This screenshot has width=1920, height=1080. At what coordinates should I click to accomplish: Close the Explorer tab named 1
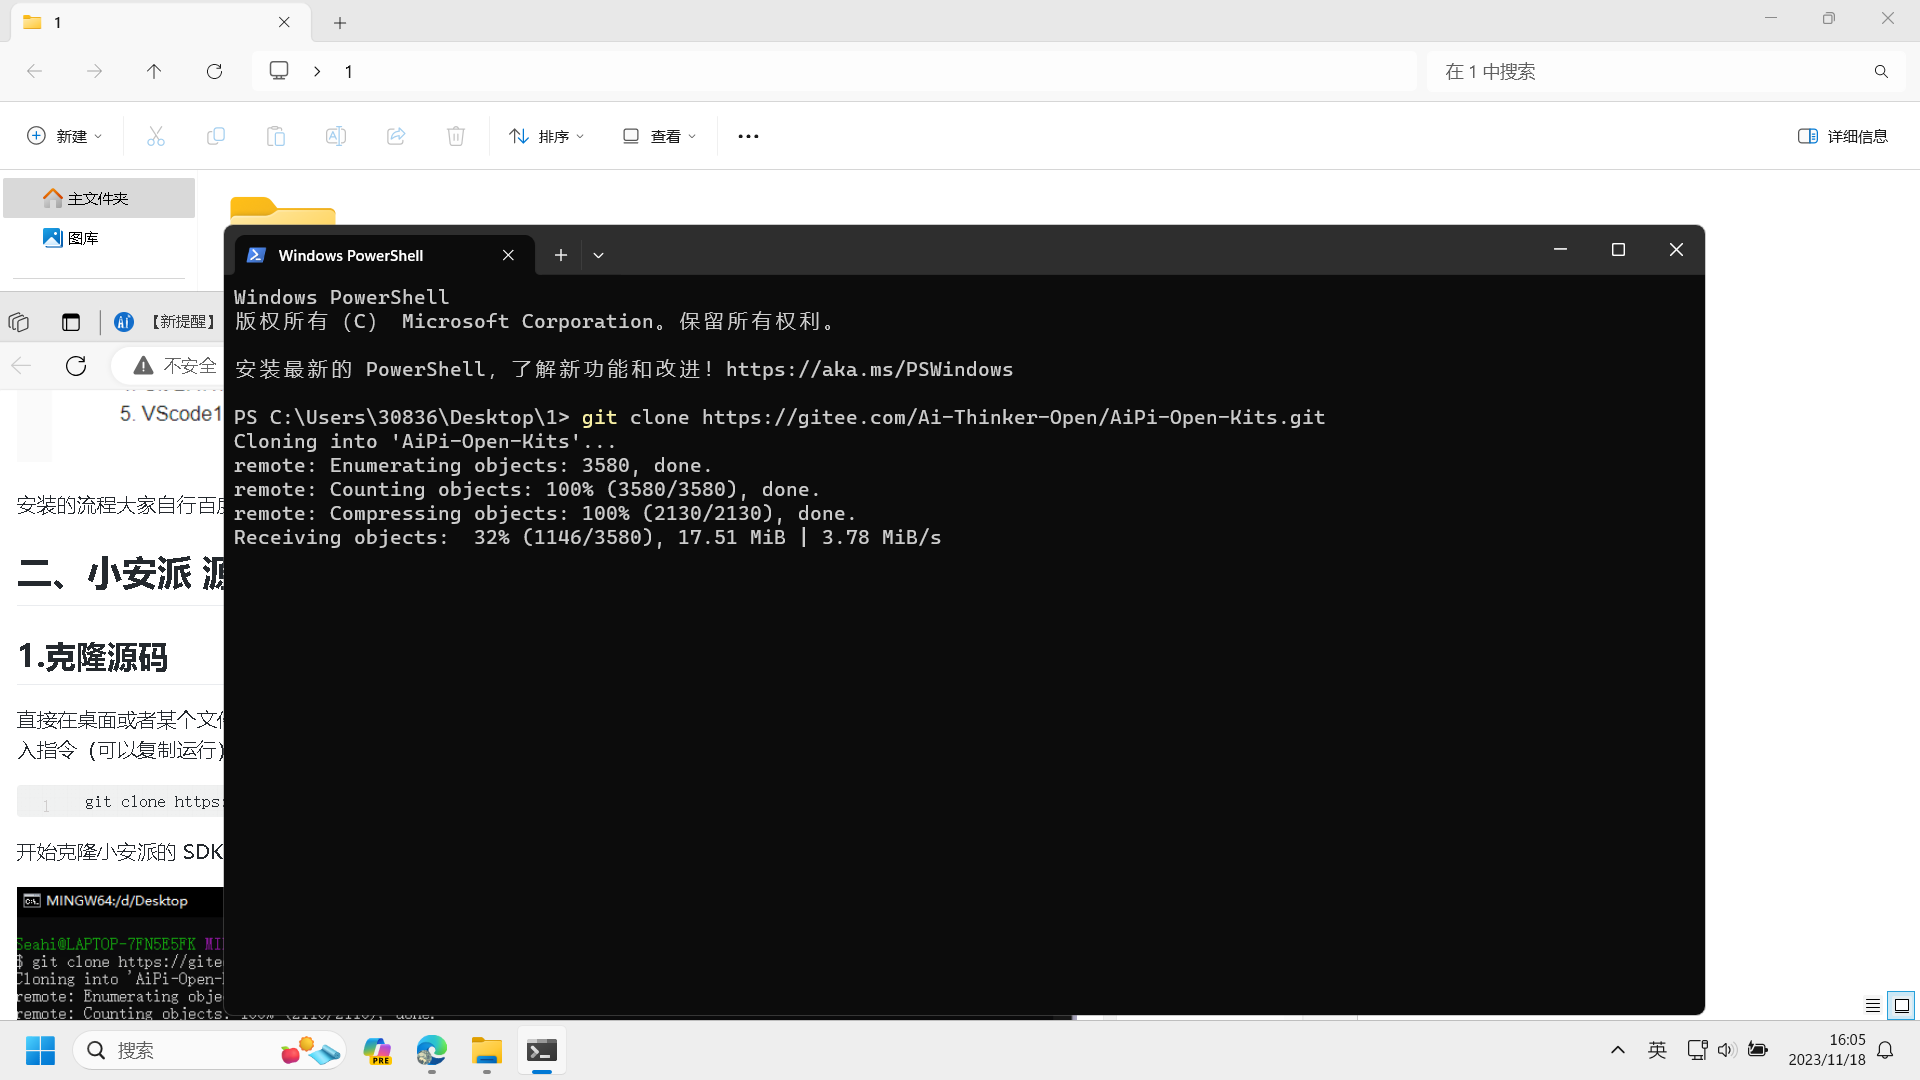click(x=284, y=22)
